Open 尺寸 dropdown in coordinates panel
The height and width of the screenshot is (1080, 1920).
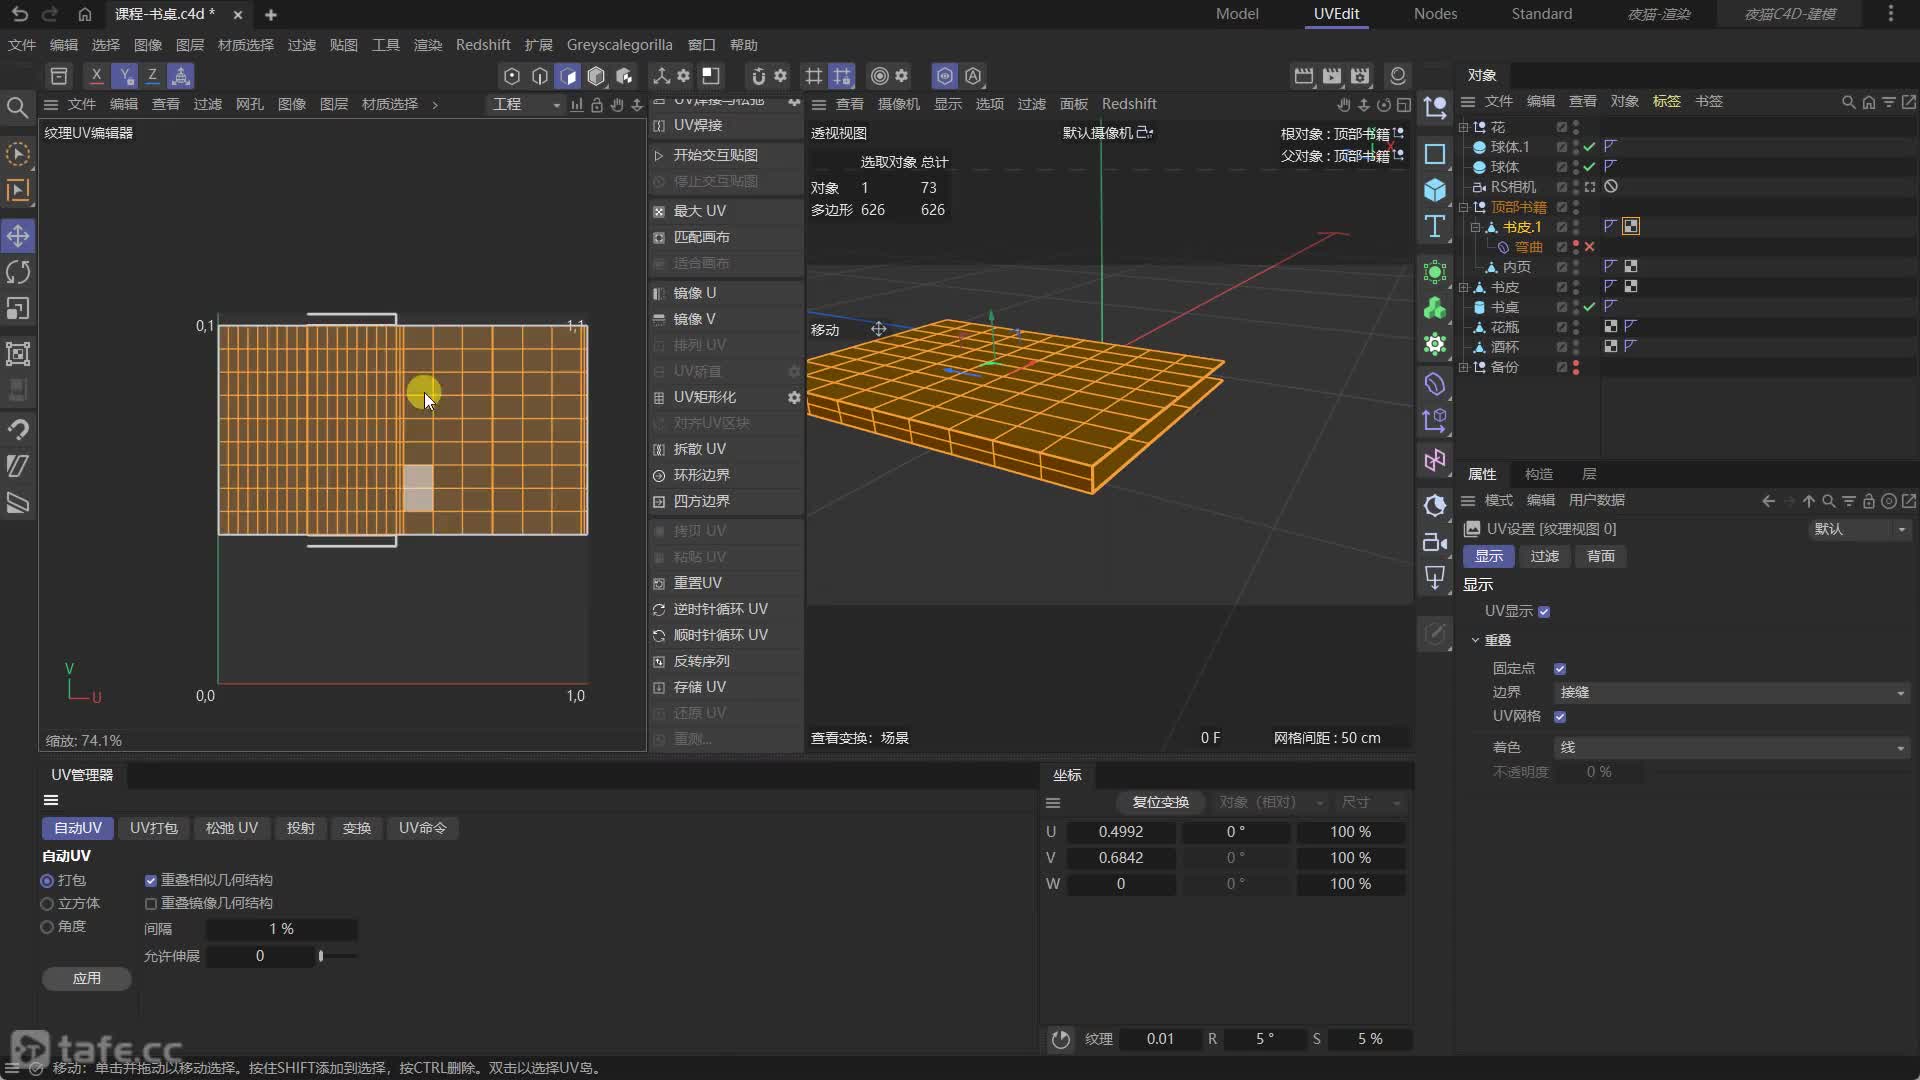point(1371,802)
